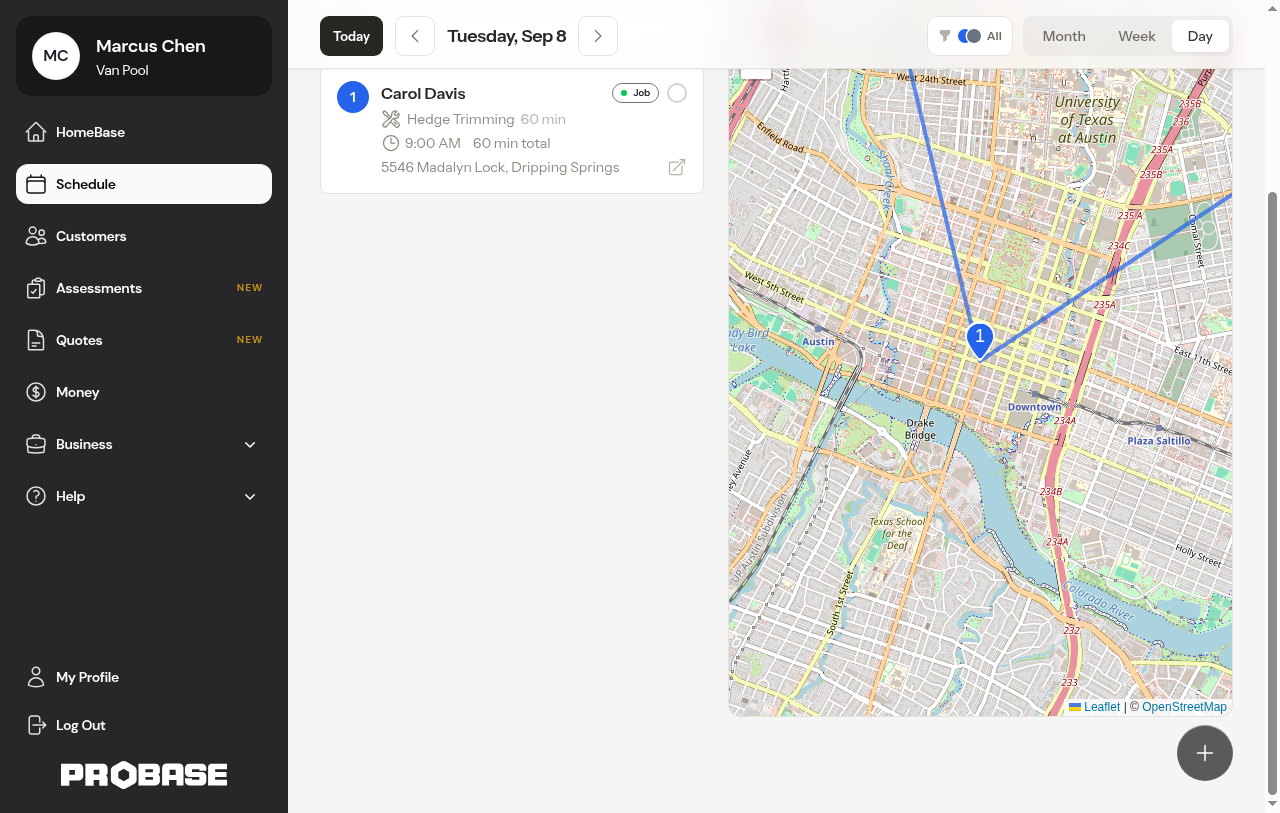The width and height of the screenshot is (1280, 813).
Task: Click the clock icon beside 9:00 AM
Action: point(391,143)
